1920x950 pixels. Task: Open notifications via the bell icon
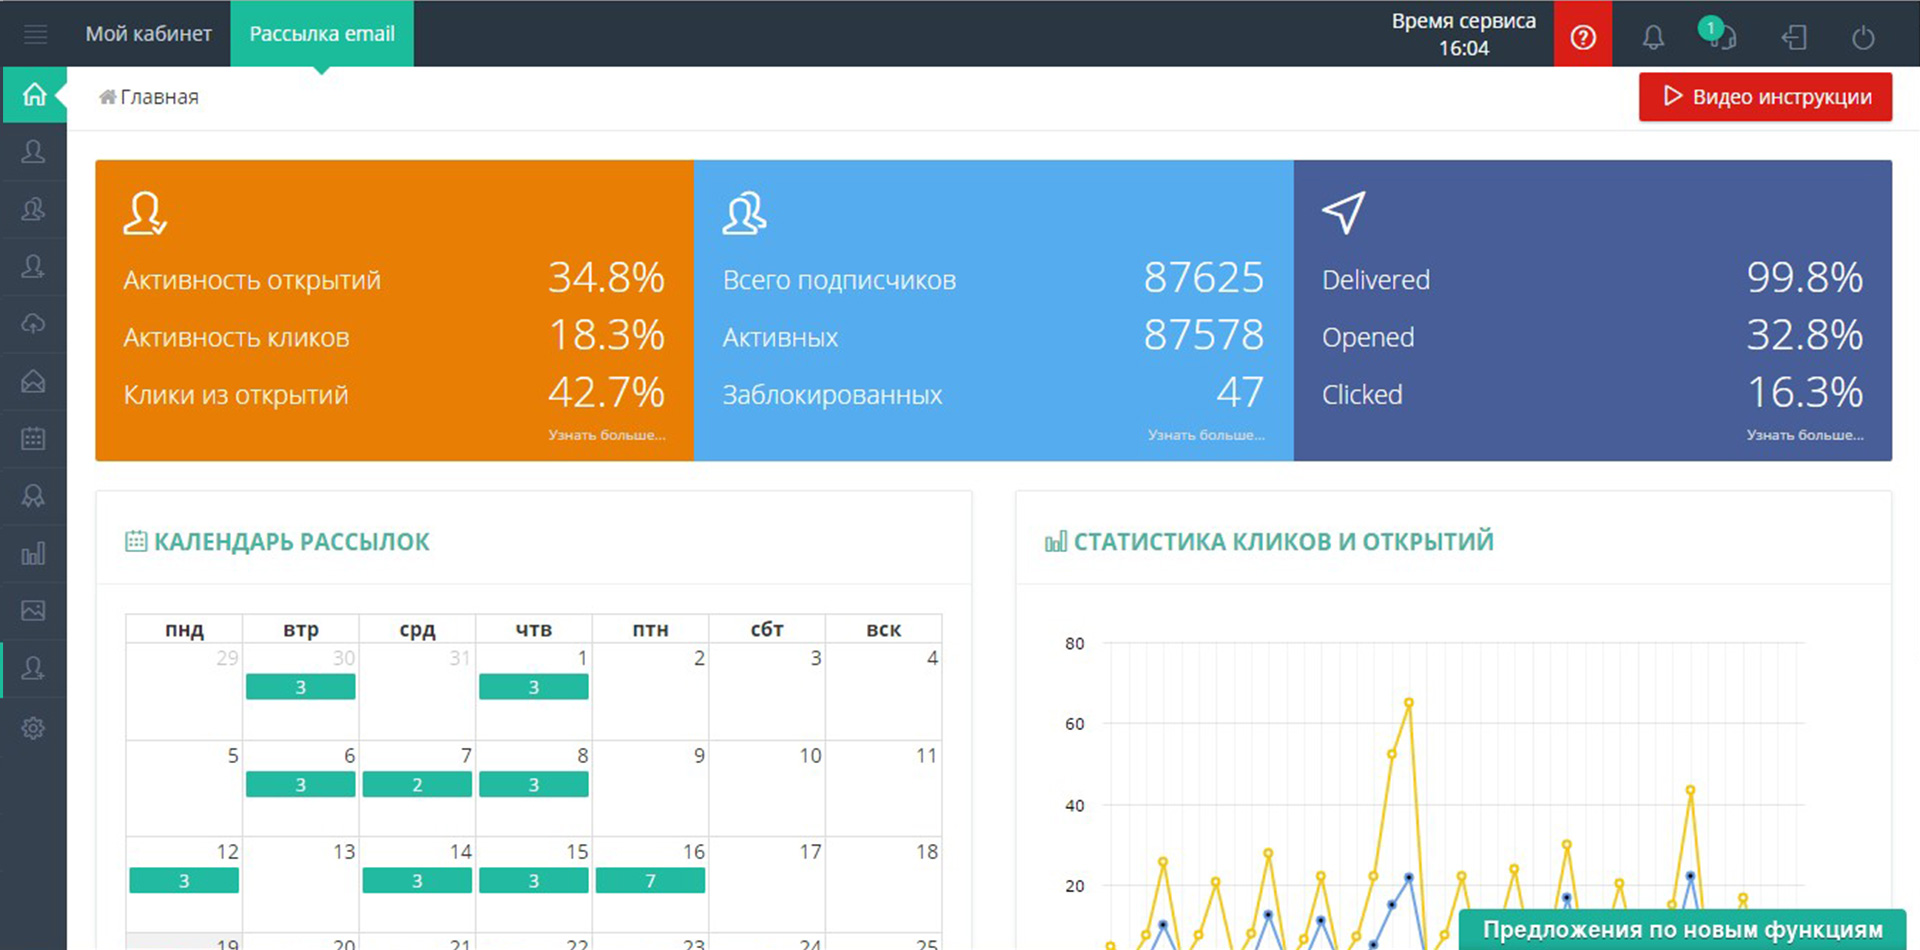[x=1653, y=38]
